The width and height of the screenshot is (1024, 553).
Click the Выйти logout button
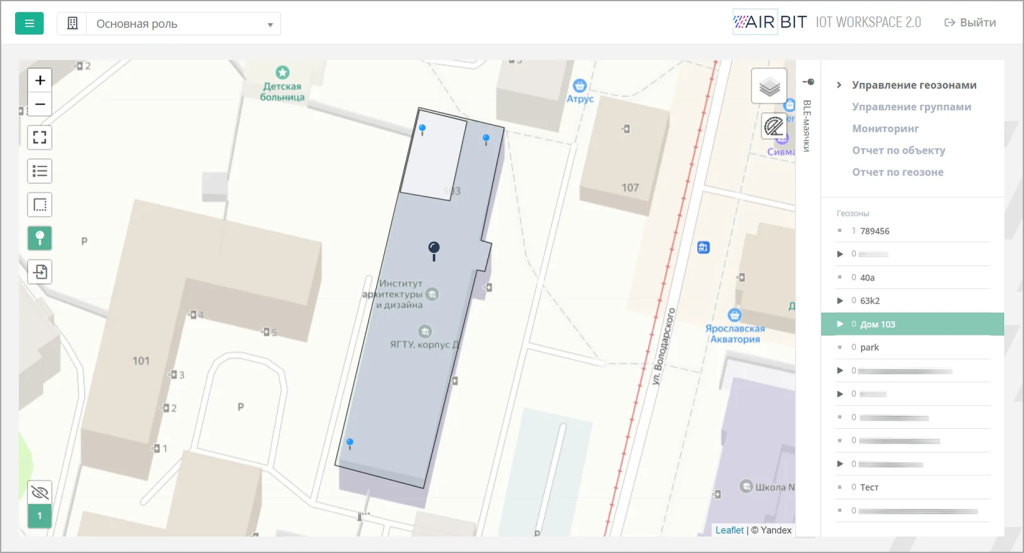[x=970, y=23]
